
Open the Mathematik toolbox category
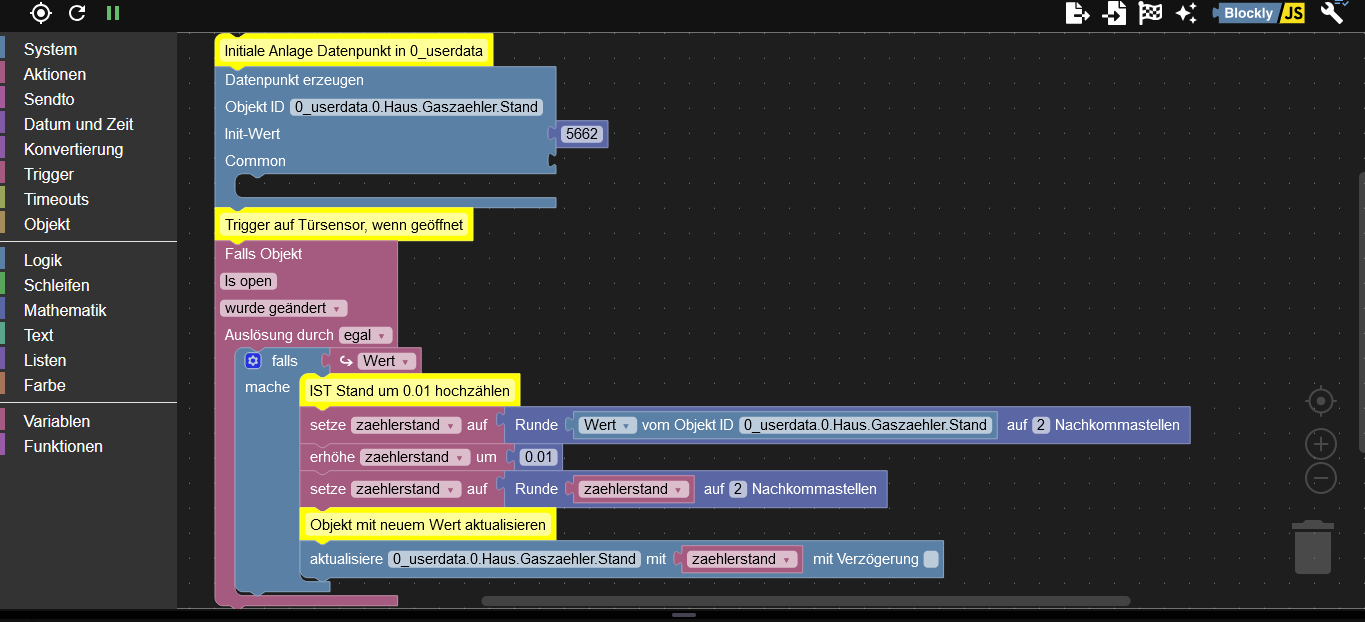tap(65, 310)
